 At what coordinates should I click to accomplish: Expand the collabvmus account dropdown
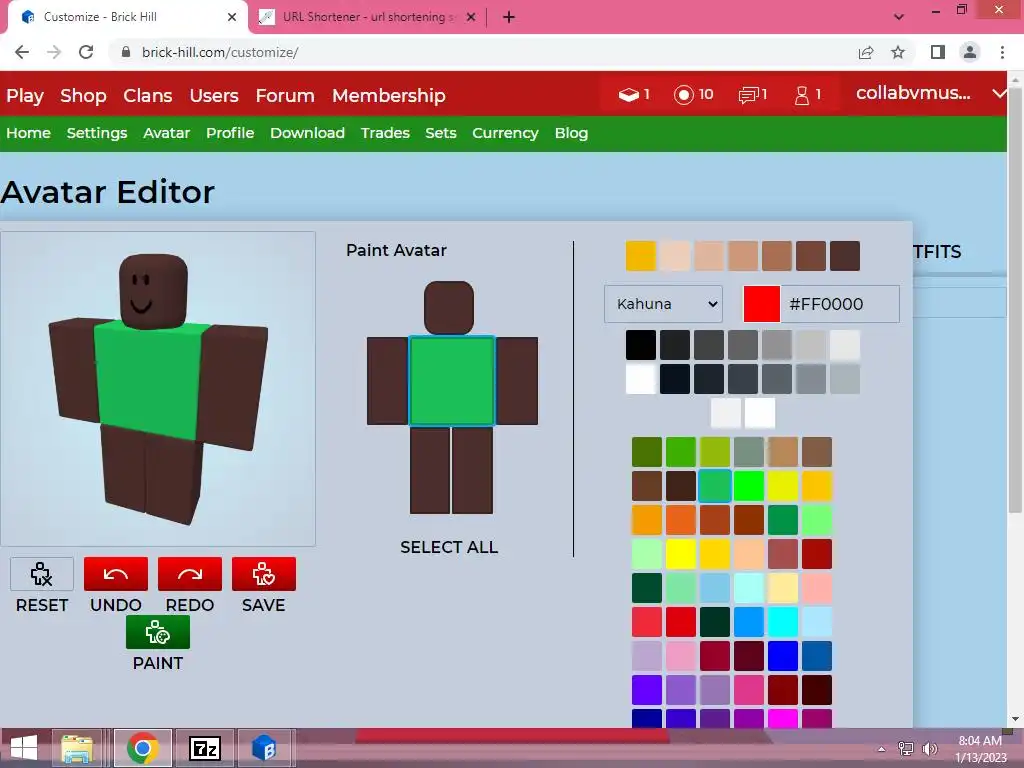coord(999,93)
